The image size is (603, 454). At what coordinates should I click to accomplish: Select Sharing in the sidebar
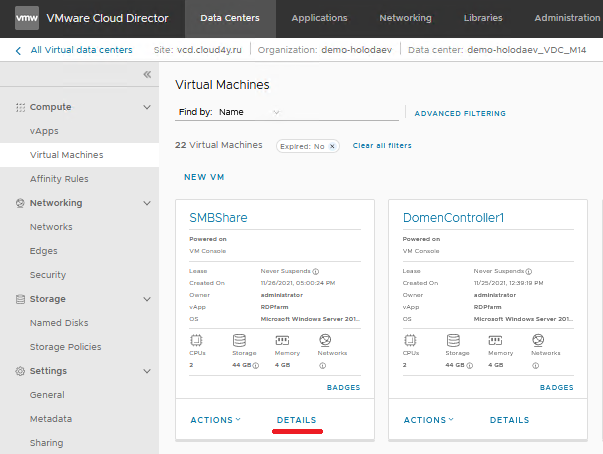[x=47, y=443]
